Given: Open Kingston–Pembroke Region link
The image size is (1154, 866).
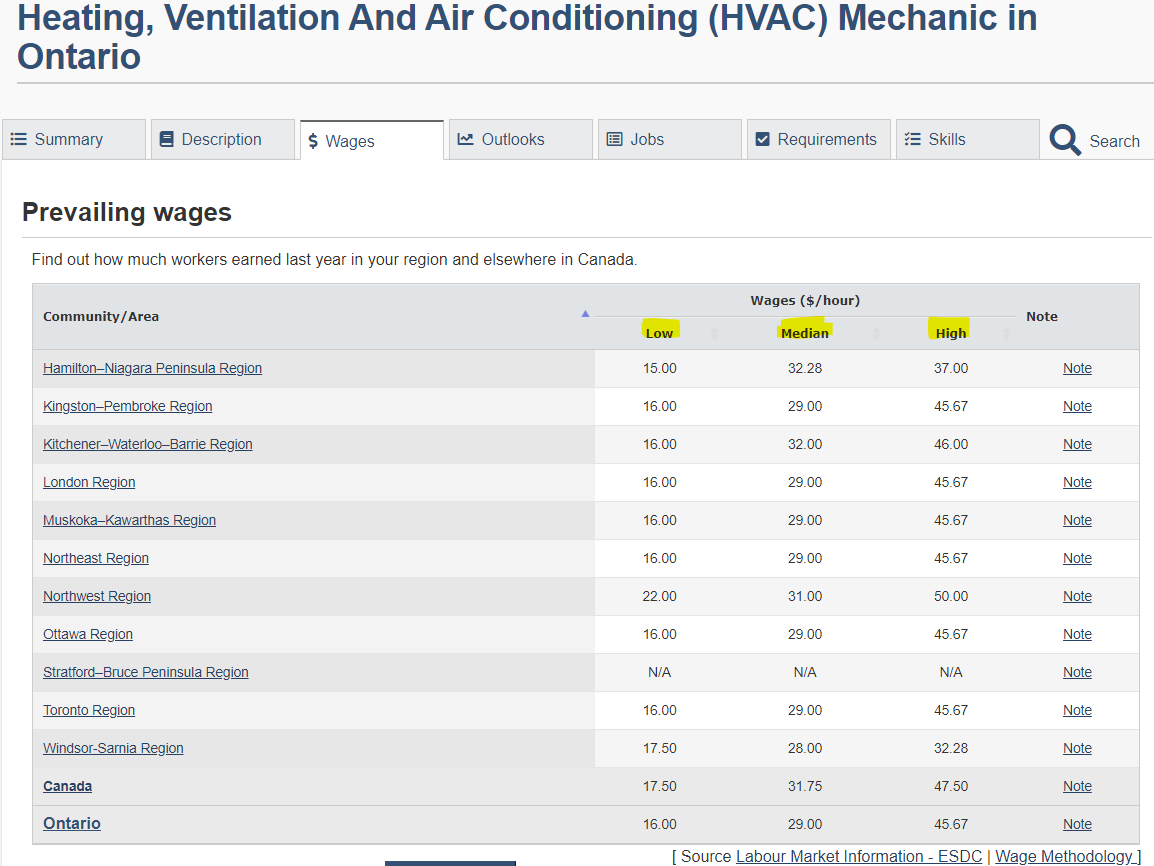Looking at the screenshot, I should point(127,406).
